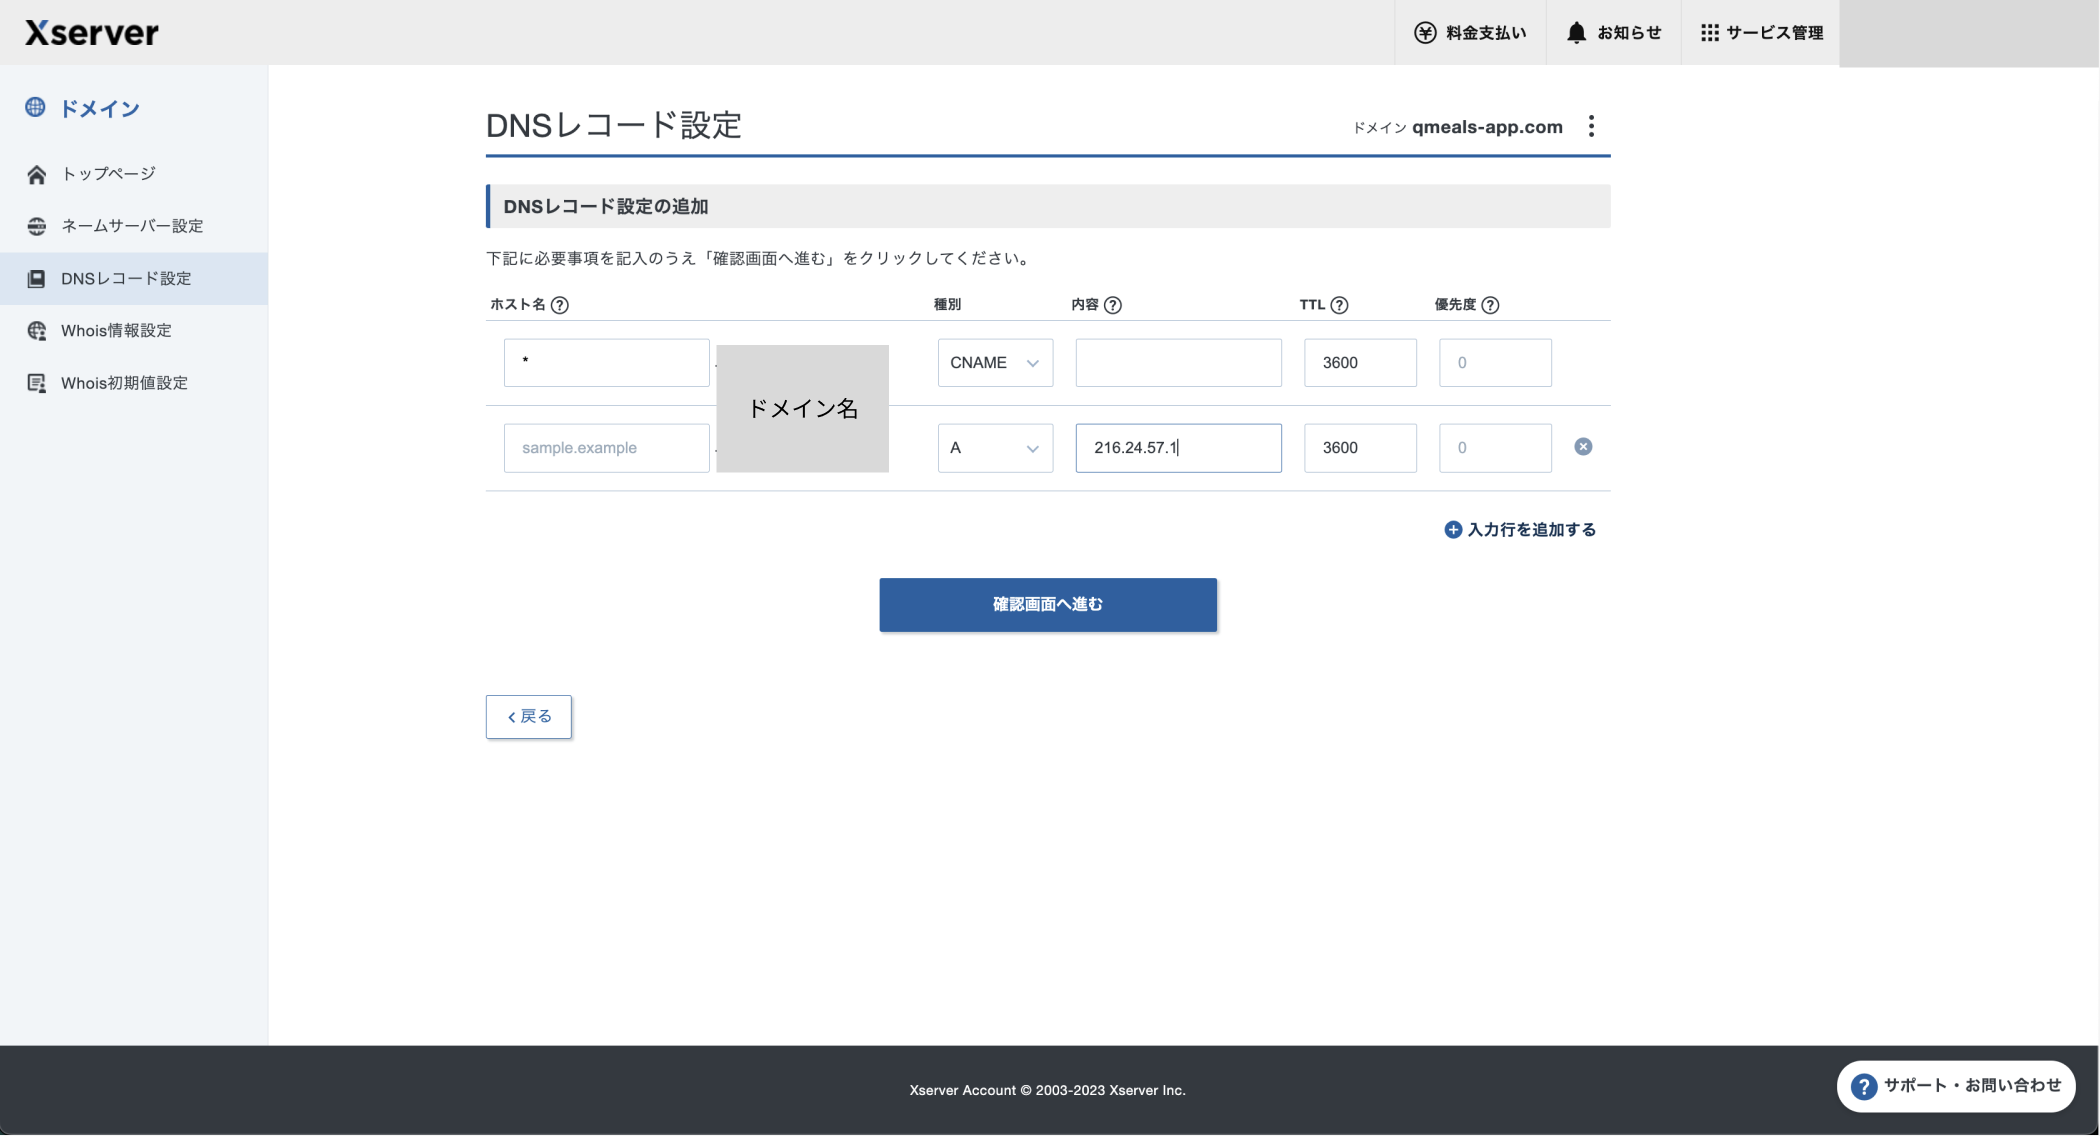
Task: Open the TTL help icon
Action: pos(1340,305)
